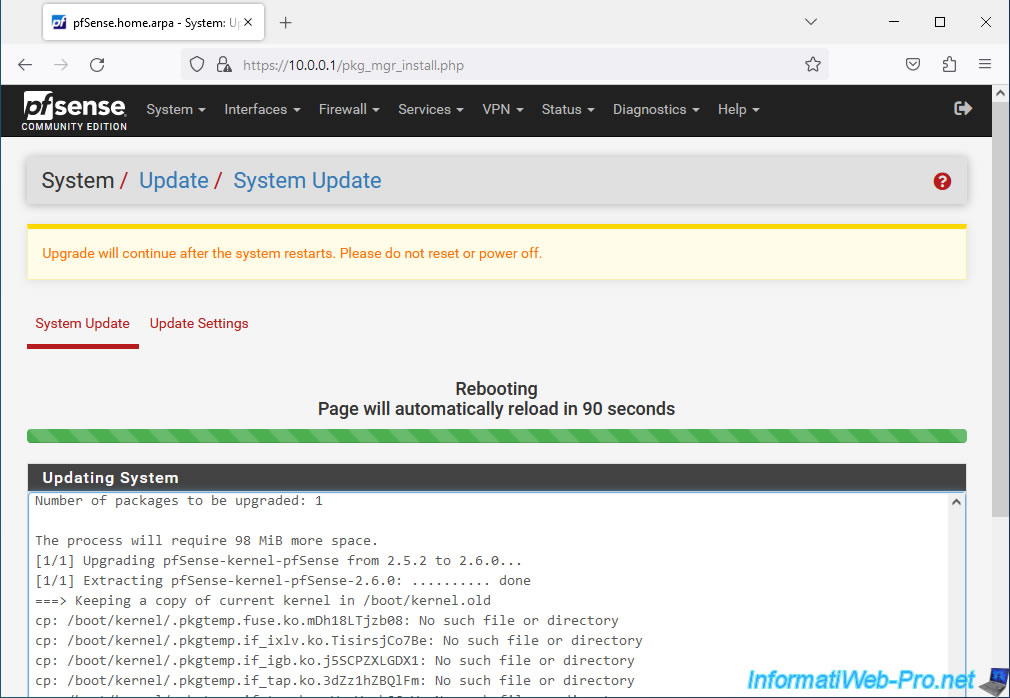The image size is (1010, 698).
Task: Select the System Update tab
Action: click(x=82, y=324)
